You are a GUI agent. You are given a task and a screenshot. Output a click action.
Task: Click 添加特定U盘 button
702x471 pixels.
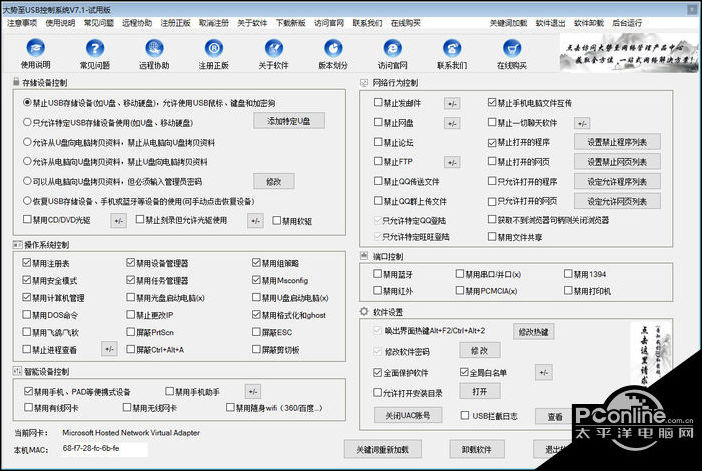289,121
